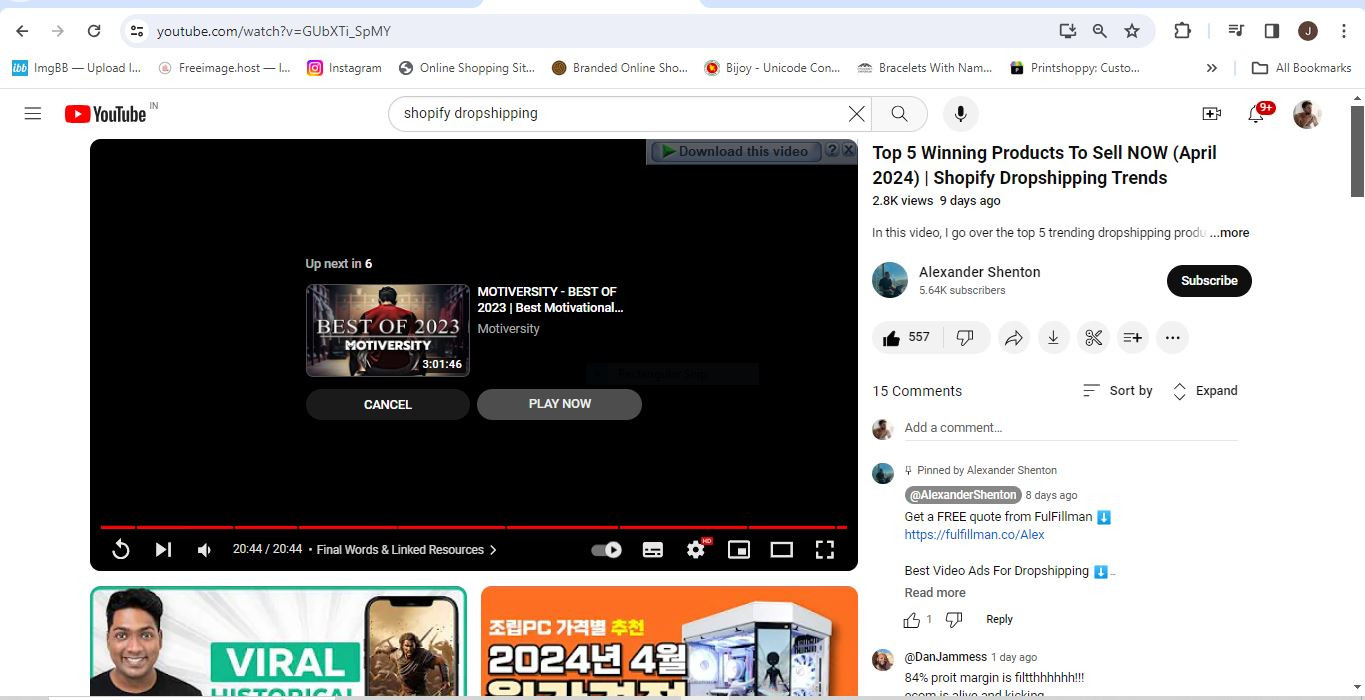Open Alexander Shenton channel name

click(979, 272)
